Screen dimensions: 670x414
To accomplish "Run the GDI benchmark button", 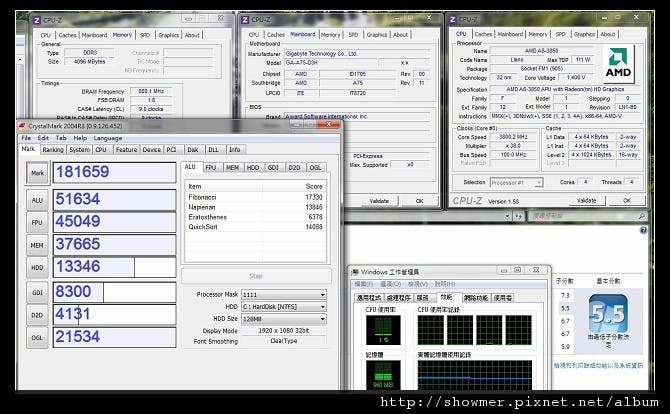I will (x=36, y=293).
